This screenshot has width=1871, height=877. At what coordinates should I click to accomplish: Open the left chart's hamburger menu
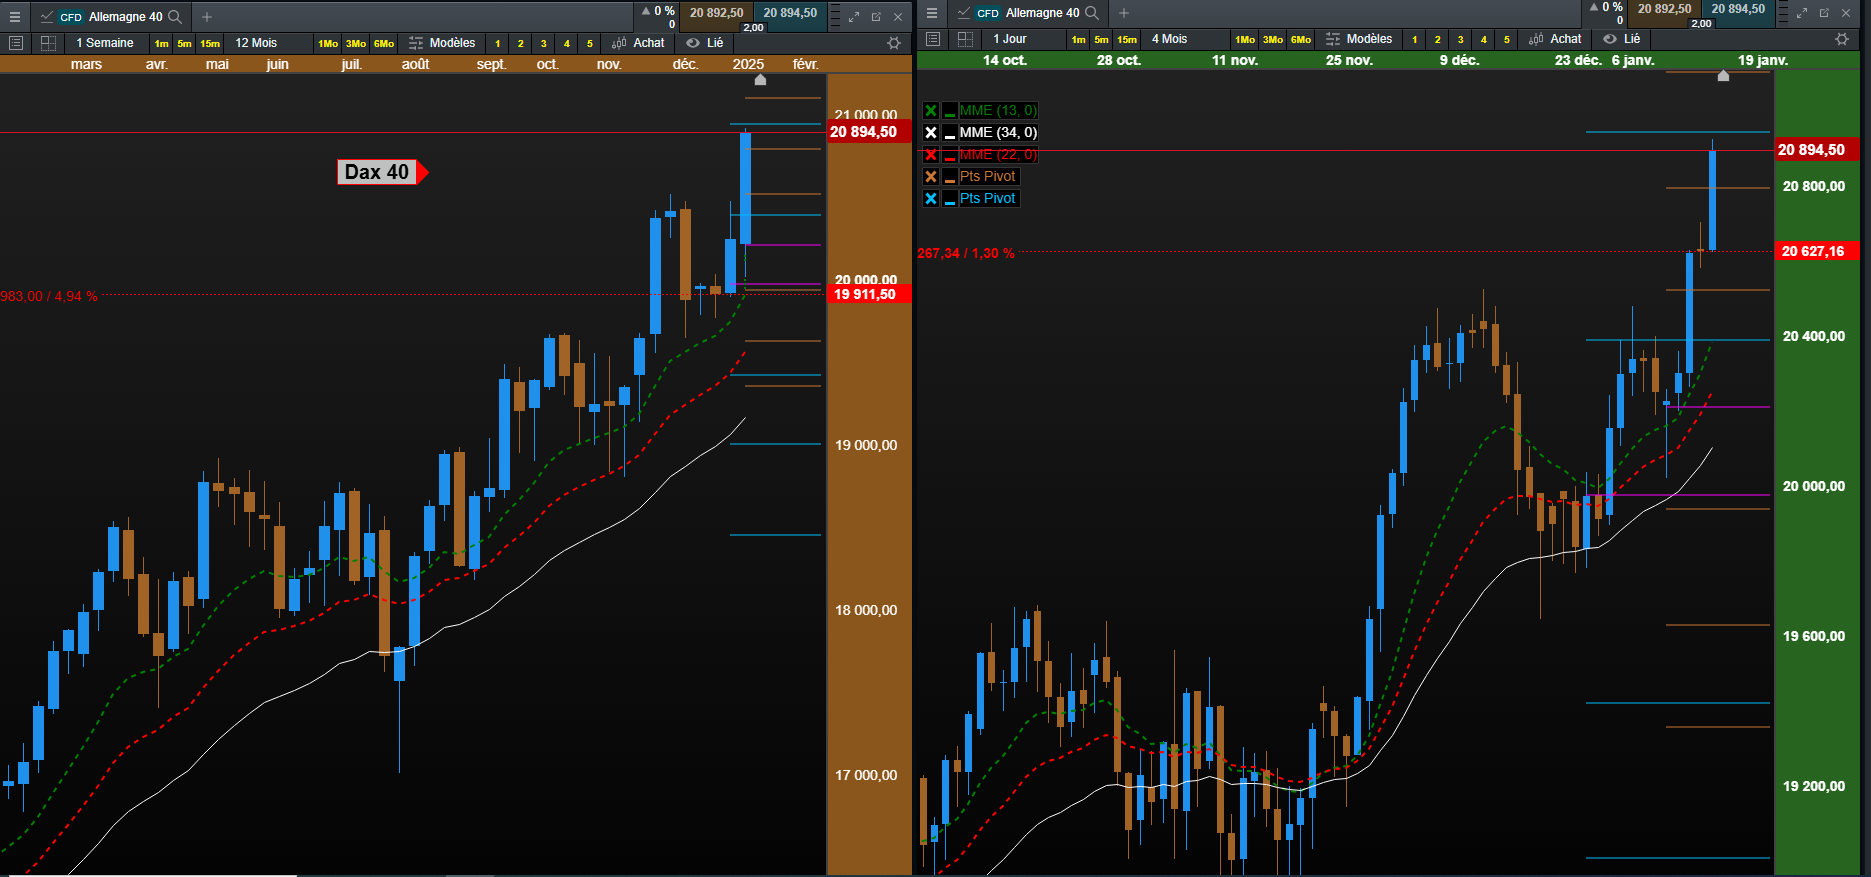[15, 17]
